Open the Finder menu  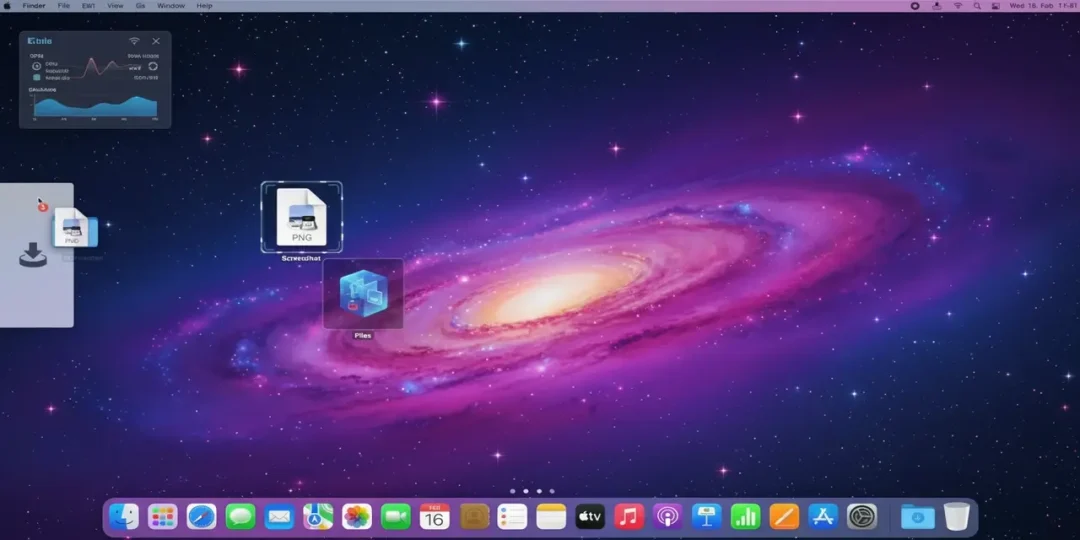pos(34,6)
